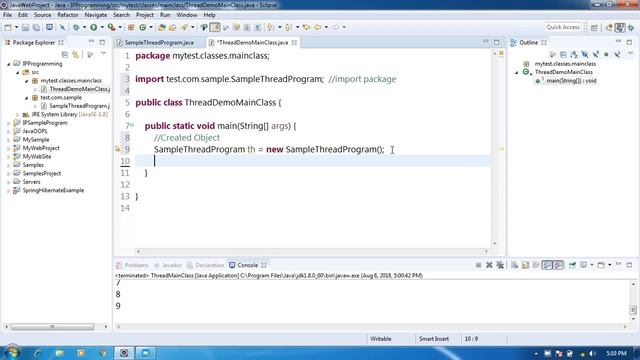Viewport: 640px width, 360px height.
Task: Collapse the src folder node
Action: tap(18, 72)
